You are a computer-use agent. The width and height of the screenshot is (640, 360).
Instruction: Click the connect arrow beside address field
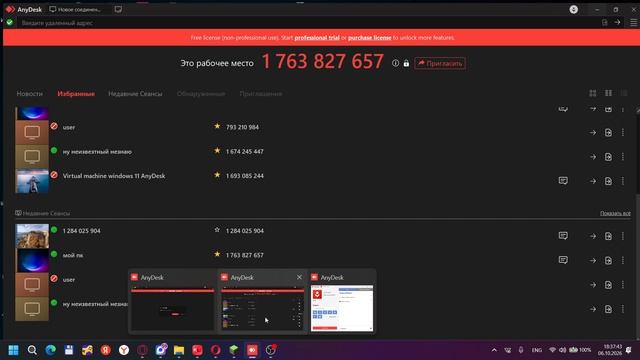(x=617, y=22)
